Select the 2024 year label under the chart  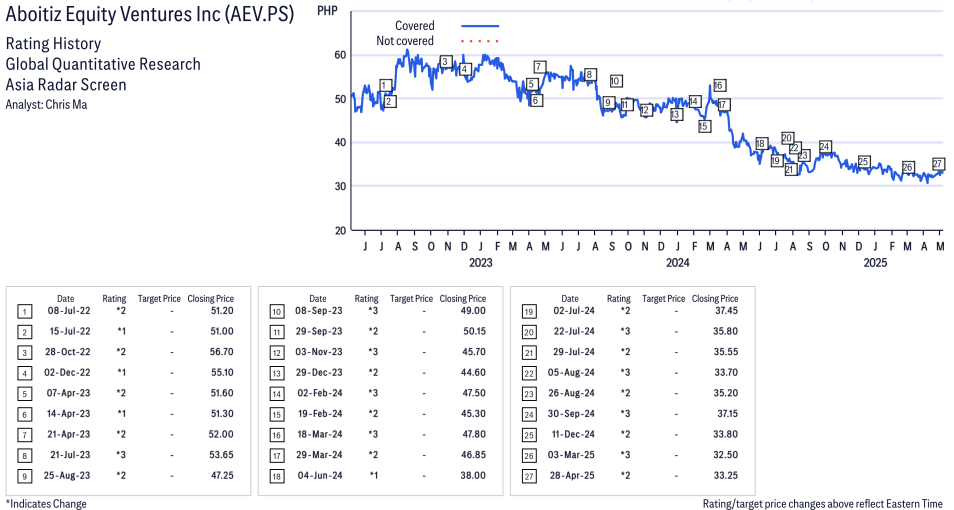pos(678,263)
